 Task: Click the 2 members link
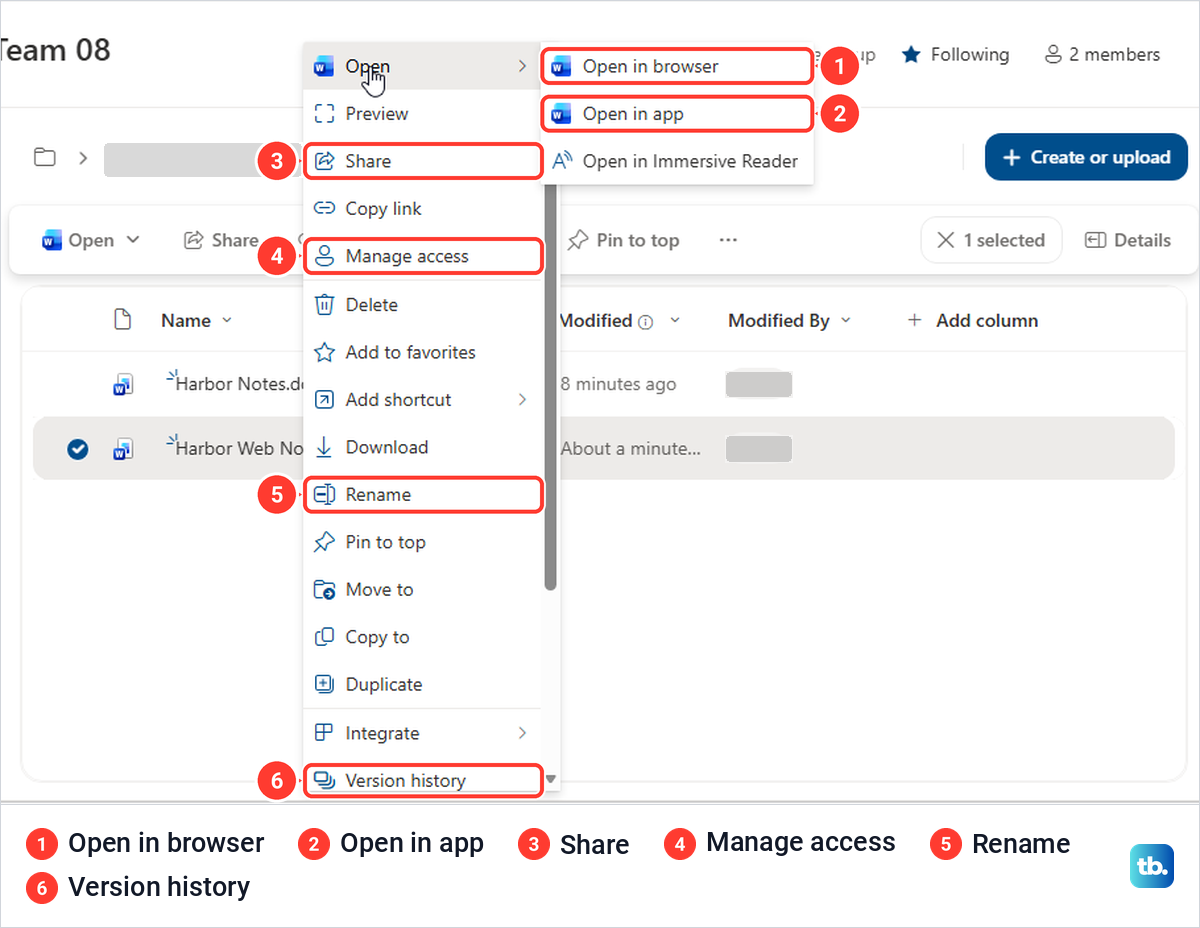1102,55
